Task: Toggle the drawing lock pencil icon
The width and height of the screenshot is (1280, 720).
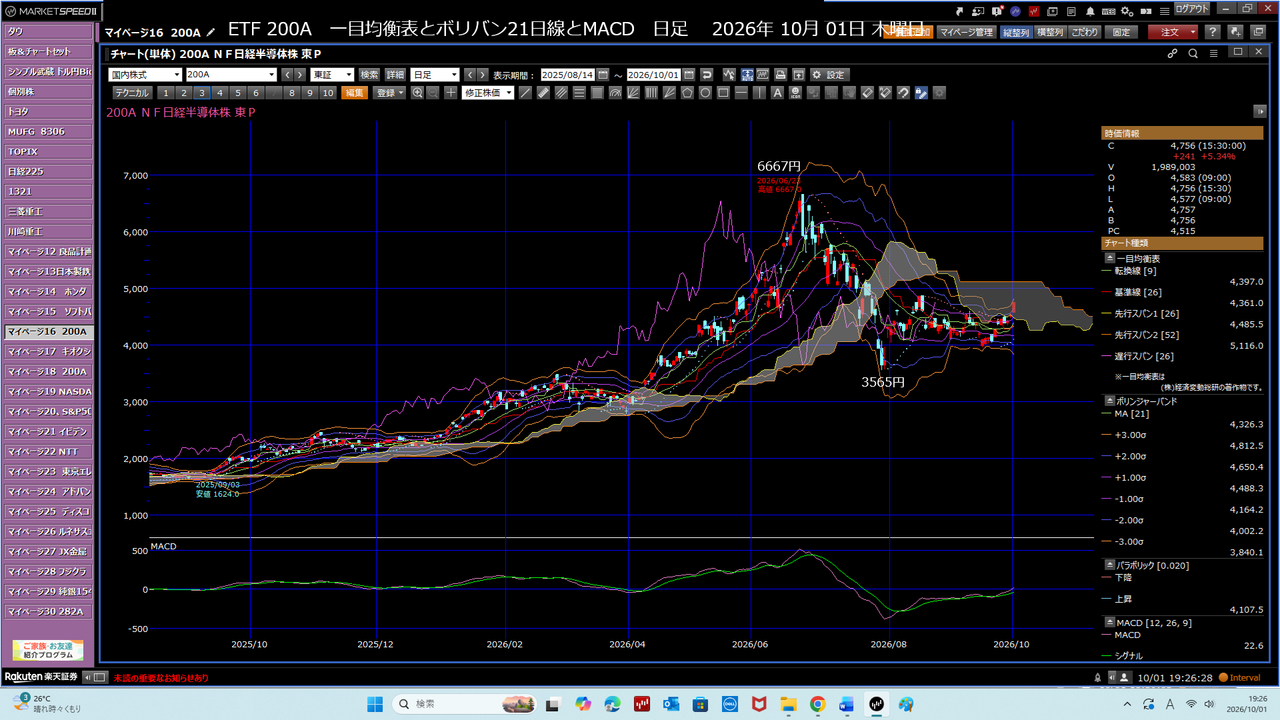Action: click(921, 93)
